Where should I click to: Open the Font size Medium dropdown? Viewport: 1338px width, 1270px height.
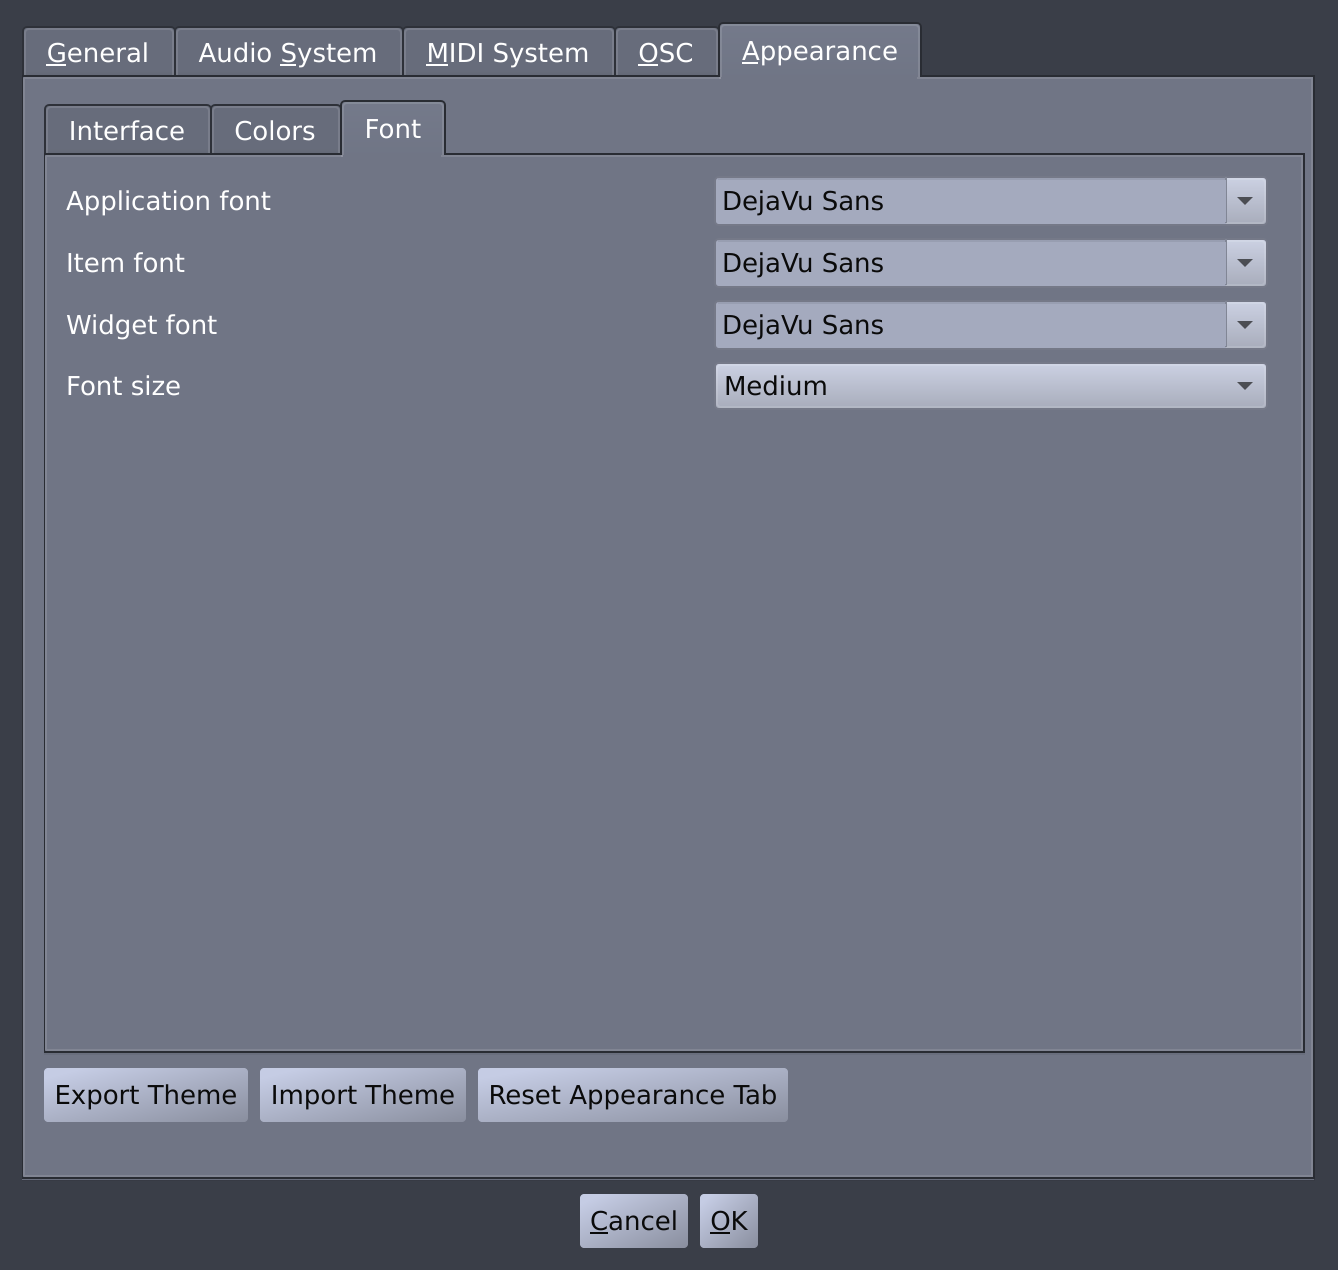click(x=990, y=386)
